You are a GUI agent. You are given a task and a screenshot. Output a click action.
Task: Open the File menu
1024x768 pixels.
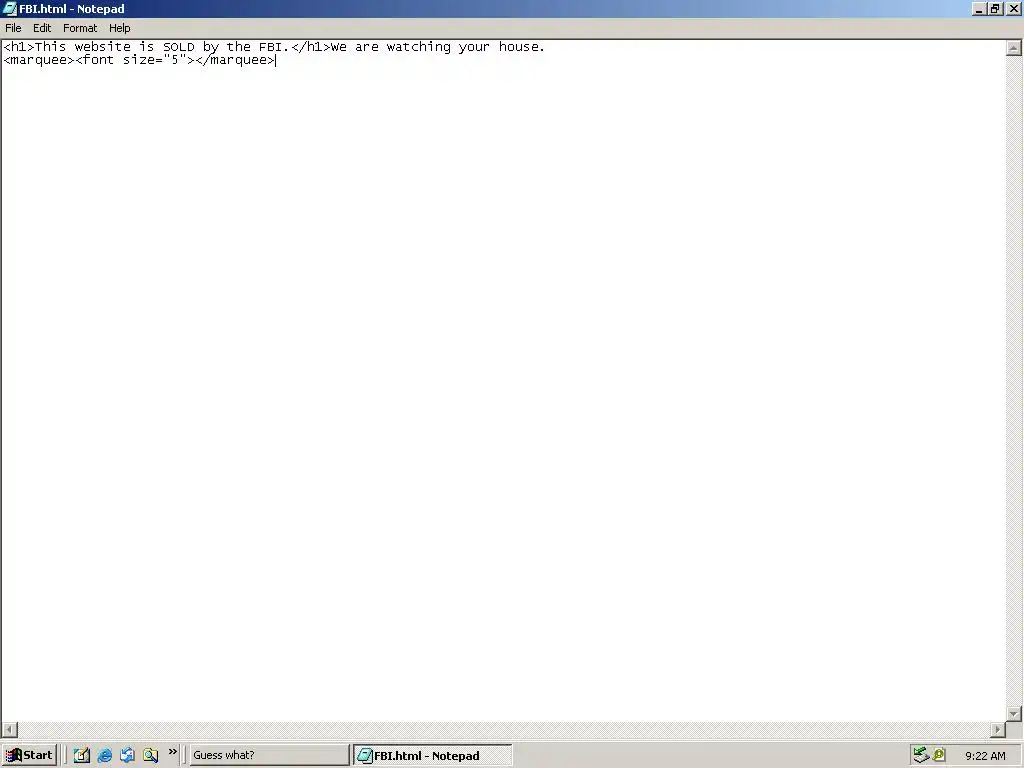pyautogui.click(x=13, y=28)
